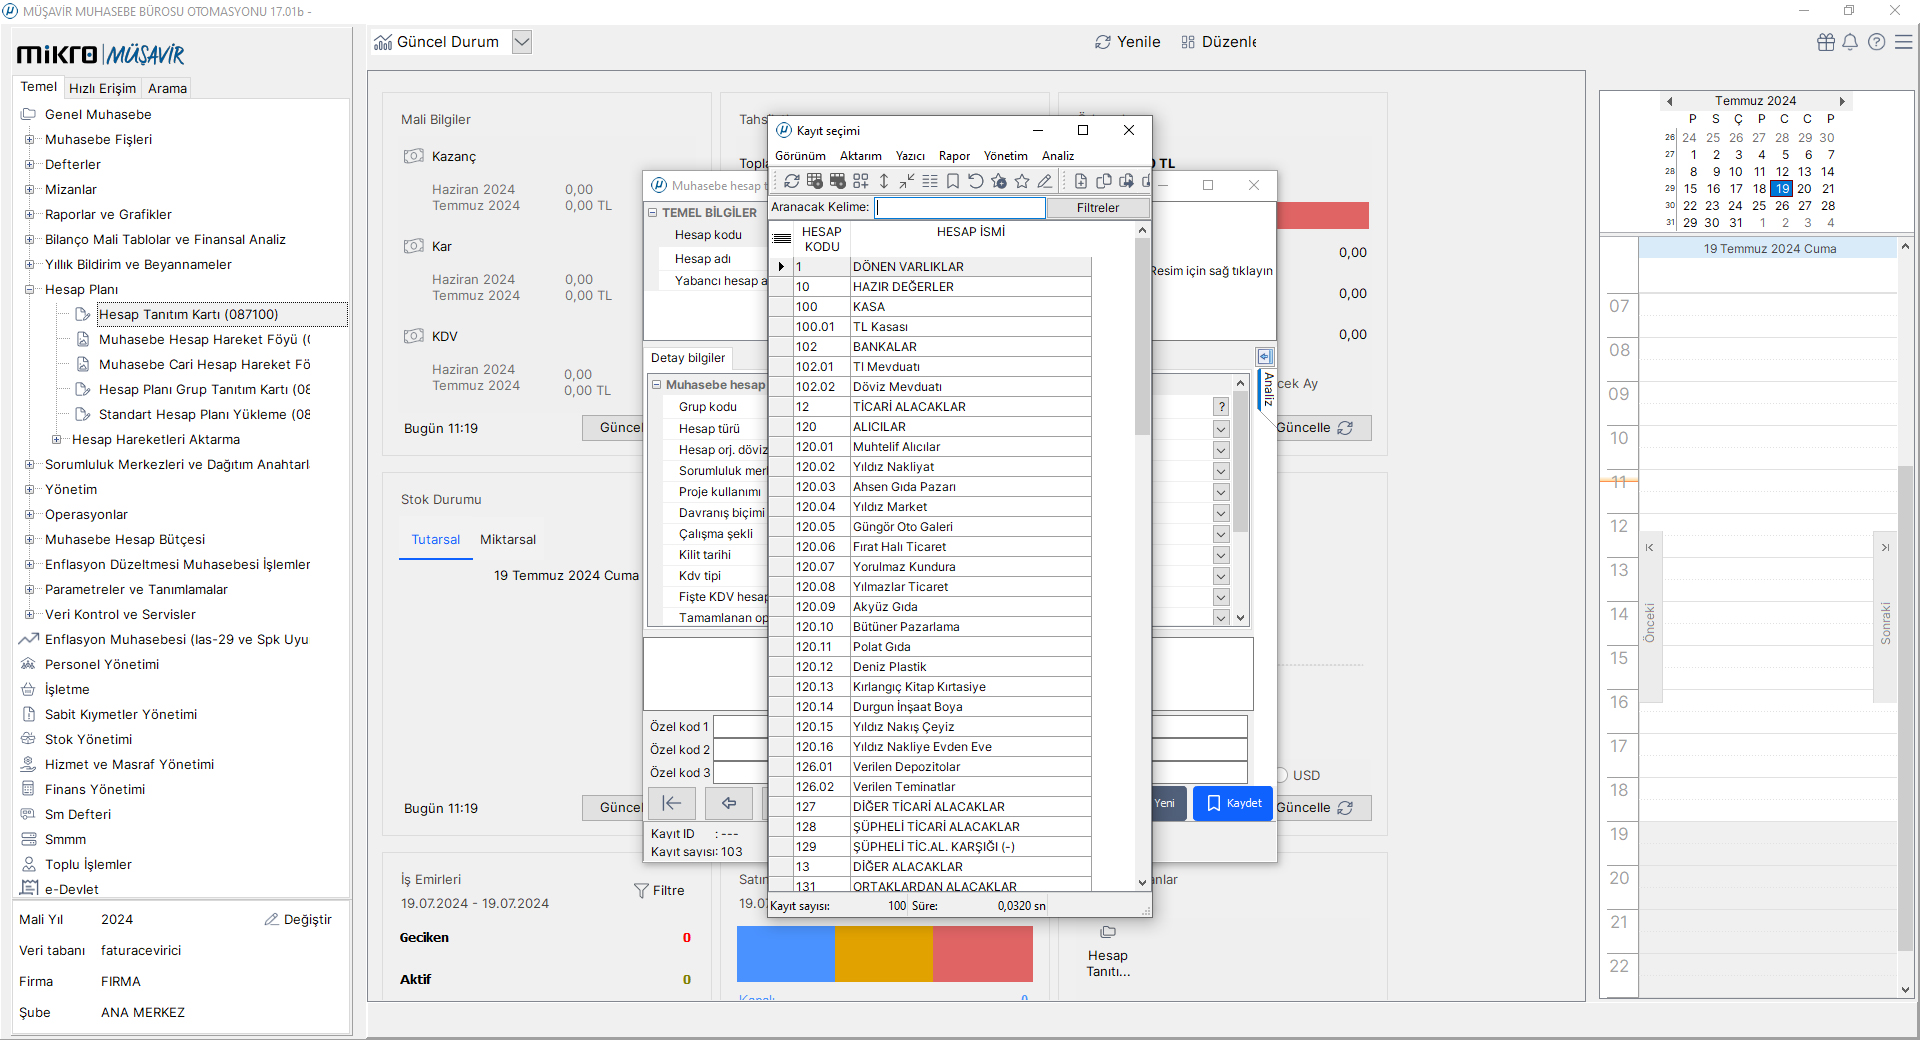Collapse the Muhasebe hesap detail group
Image resolution: width=1920 pixels, height=1040 pixels.
657,384
